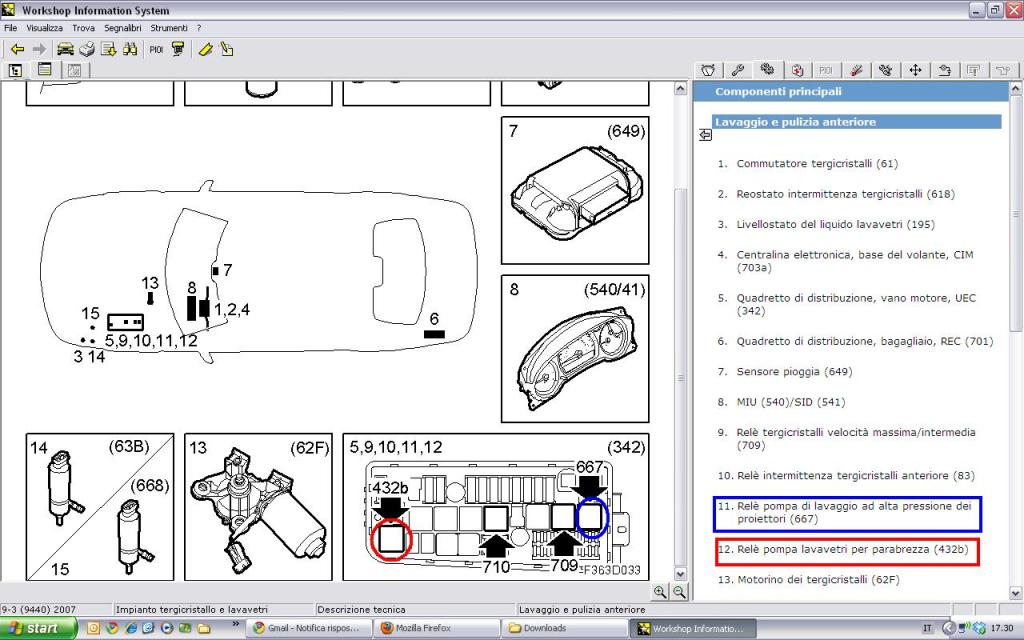Open the ? help menu
The image size is (1024, 640).
pos(199,28)
